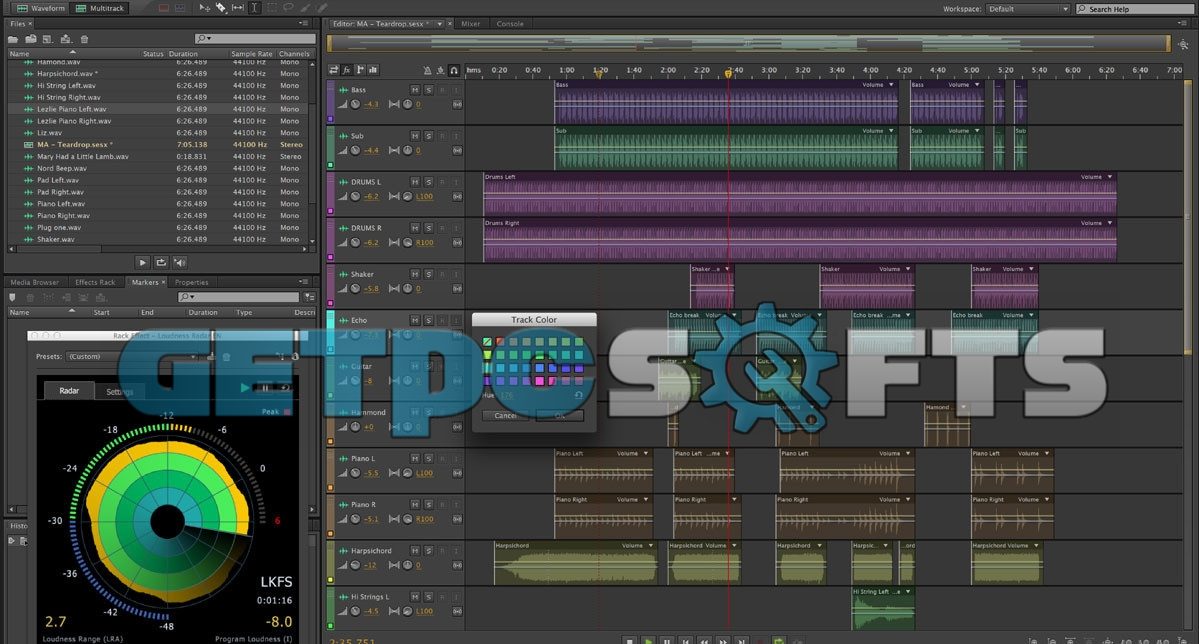Select the Settings tab in Loudness Radar
The height and width of the screenshot is (644, 1199).
pyautogui.click(x=119, y=392)
